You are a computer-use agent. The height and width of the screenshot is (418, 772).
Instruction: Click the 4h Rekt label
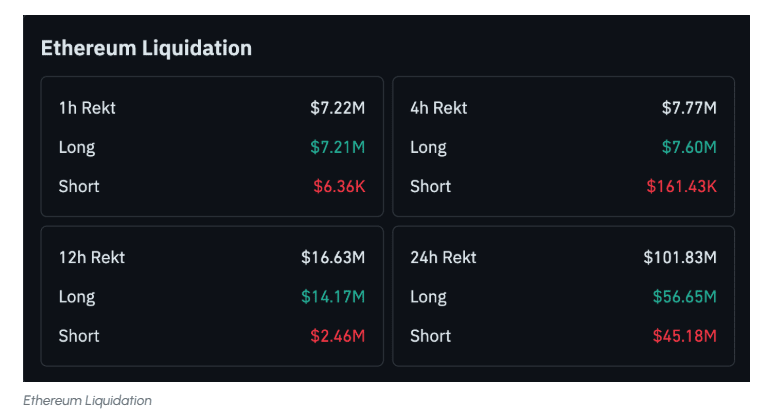point(438,108)
